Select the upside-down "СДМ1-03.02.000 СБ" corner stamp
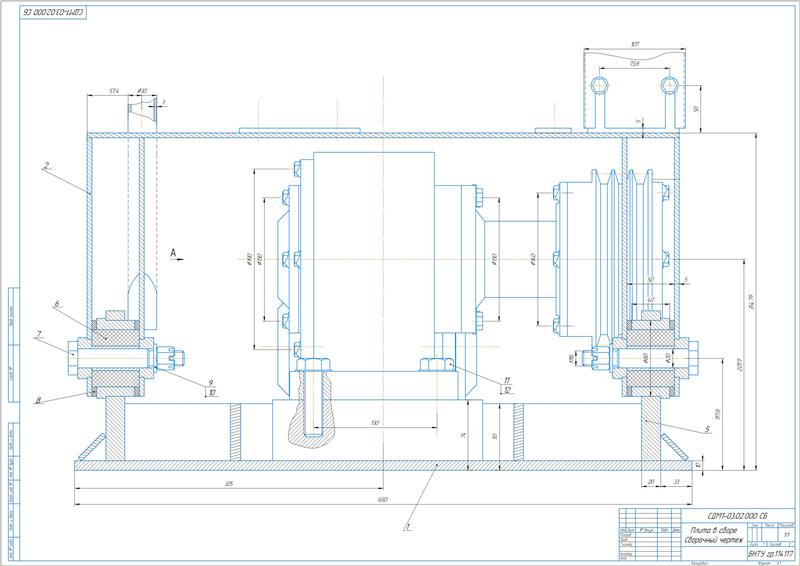800x566 pixels. point(53,12)
